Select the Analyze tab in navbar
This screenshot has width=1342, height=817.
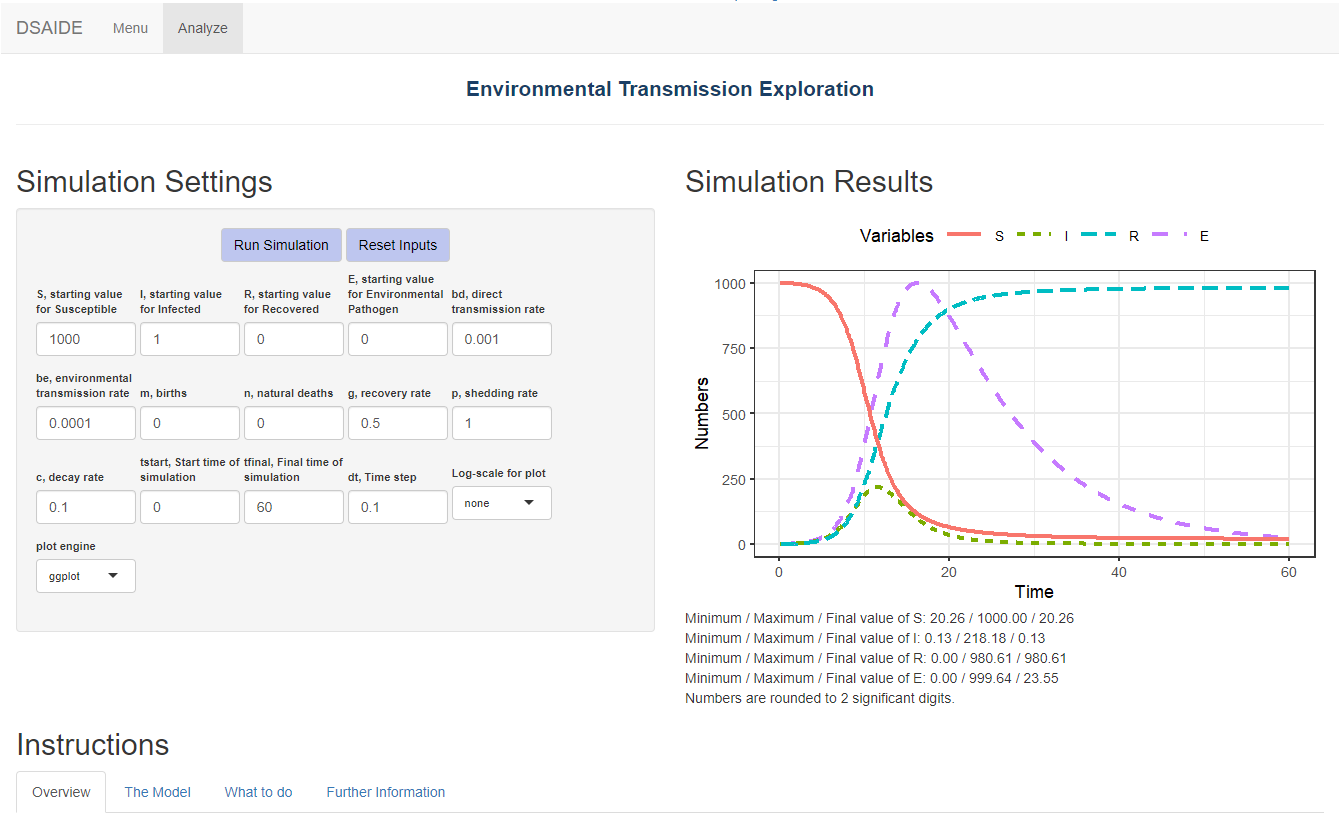point(203,28)
